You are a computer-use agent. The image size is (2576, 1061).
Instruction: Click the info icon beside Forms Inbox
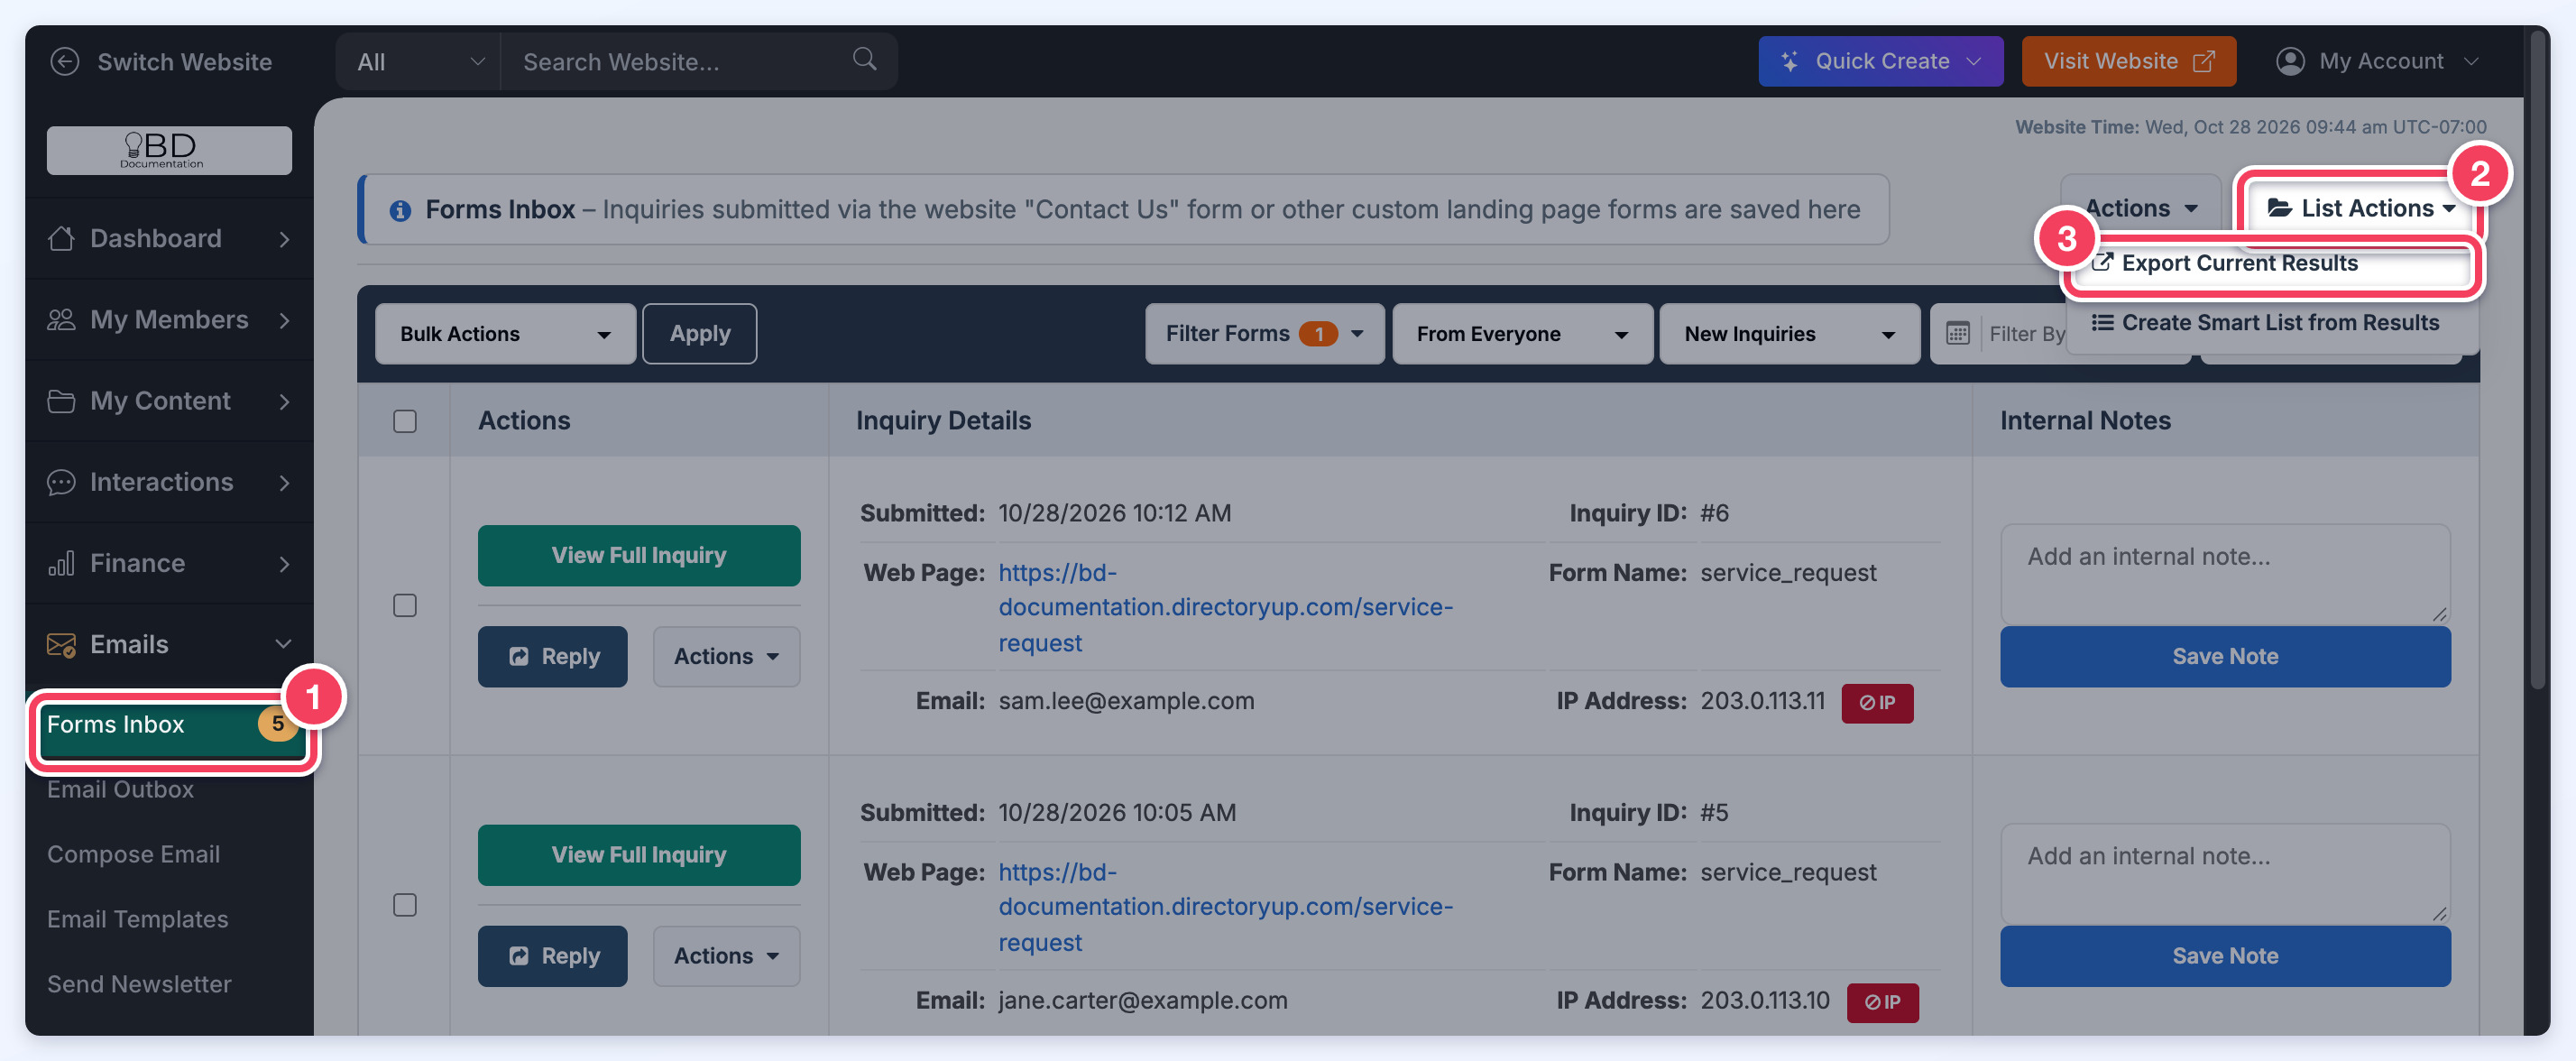pyautogui.click(x=400, y=210)
